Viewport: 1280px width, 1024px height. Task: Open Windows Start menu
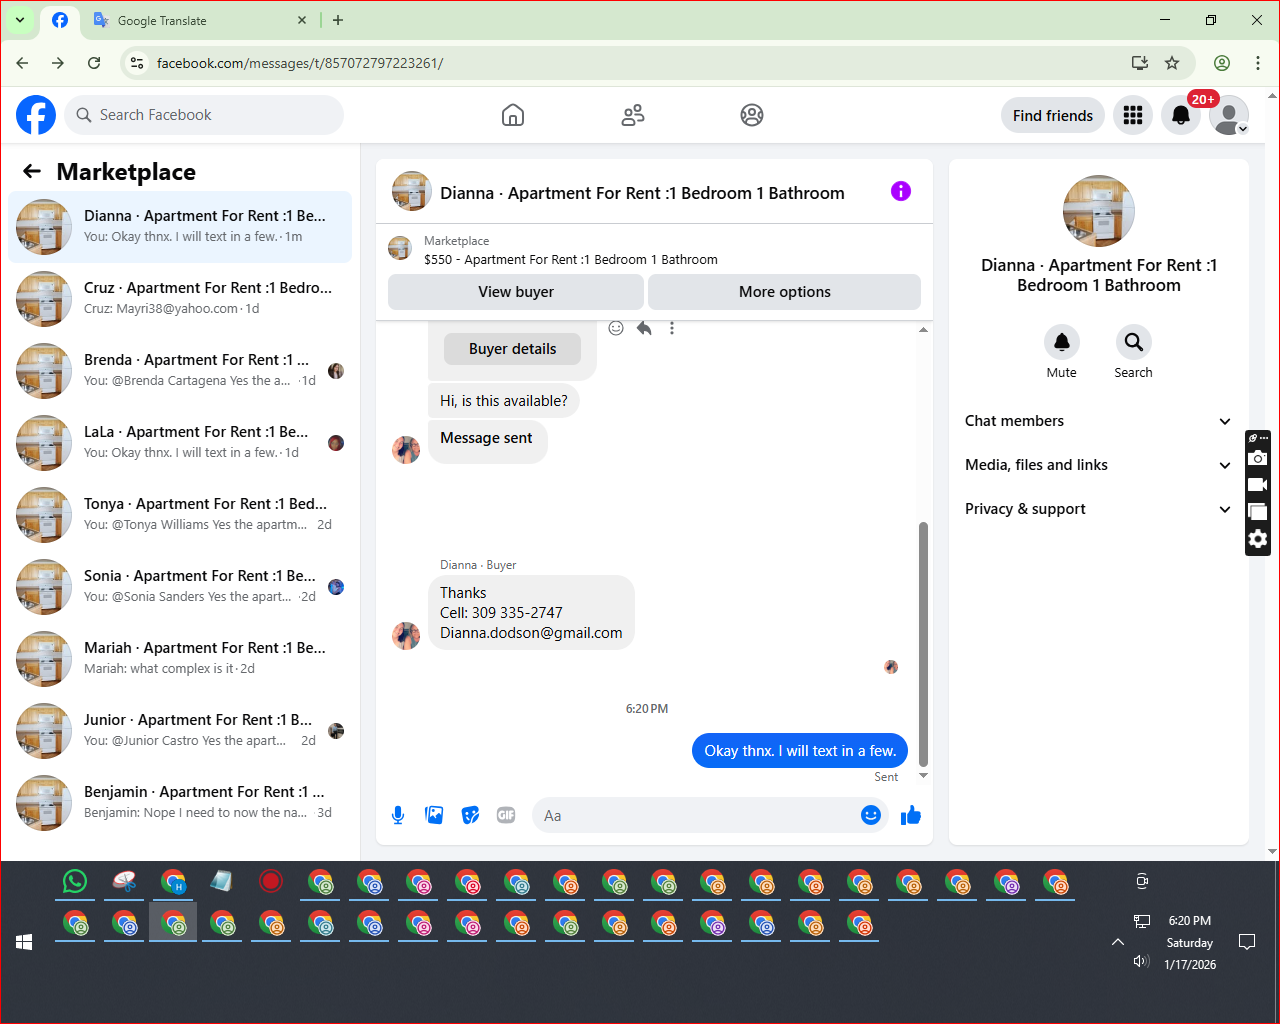[x=24, y=942]
